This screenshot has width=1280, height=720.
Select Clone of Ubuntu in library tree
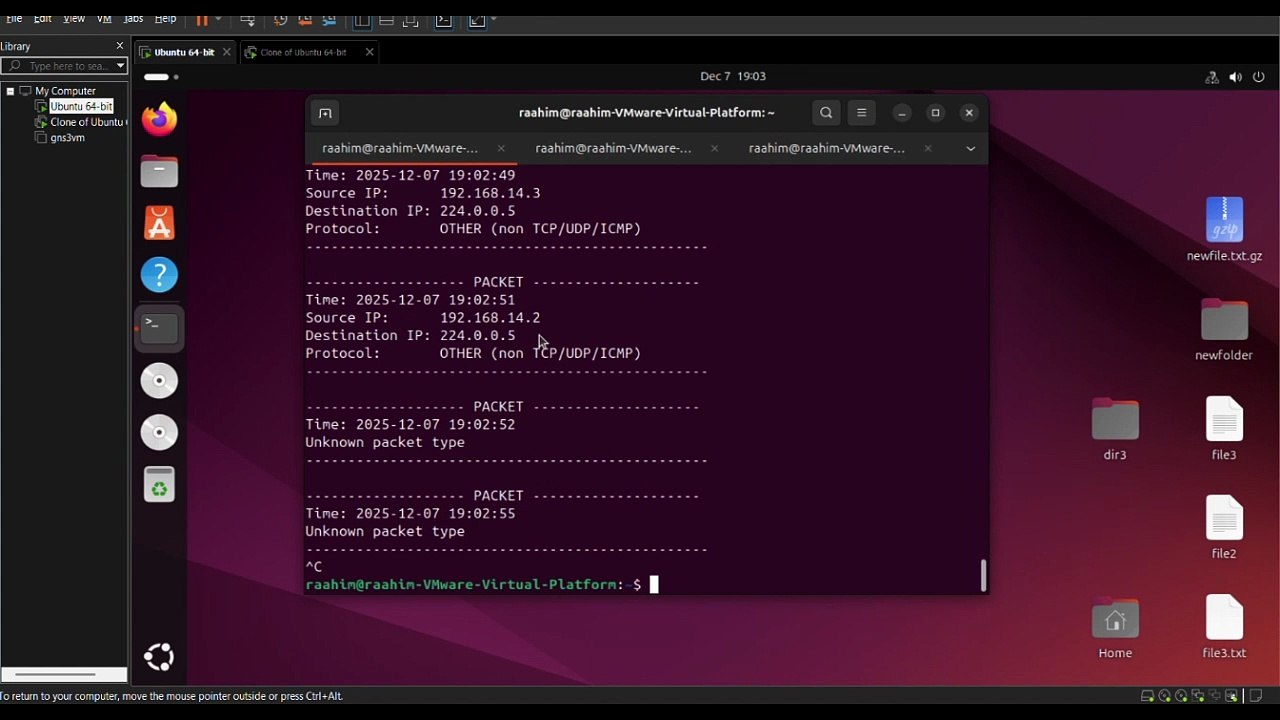(x=86, y=122)
